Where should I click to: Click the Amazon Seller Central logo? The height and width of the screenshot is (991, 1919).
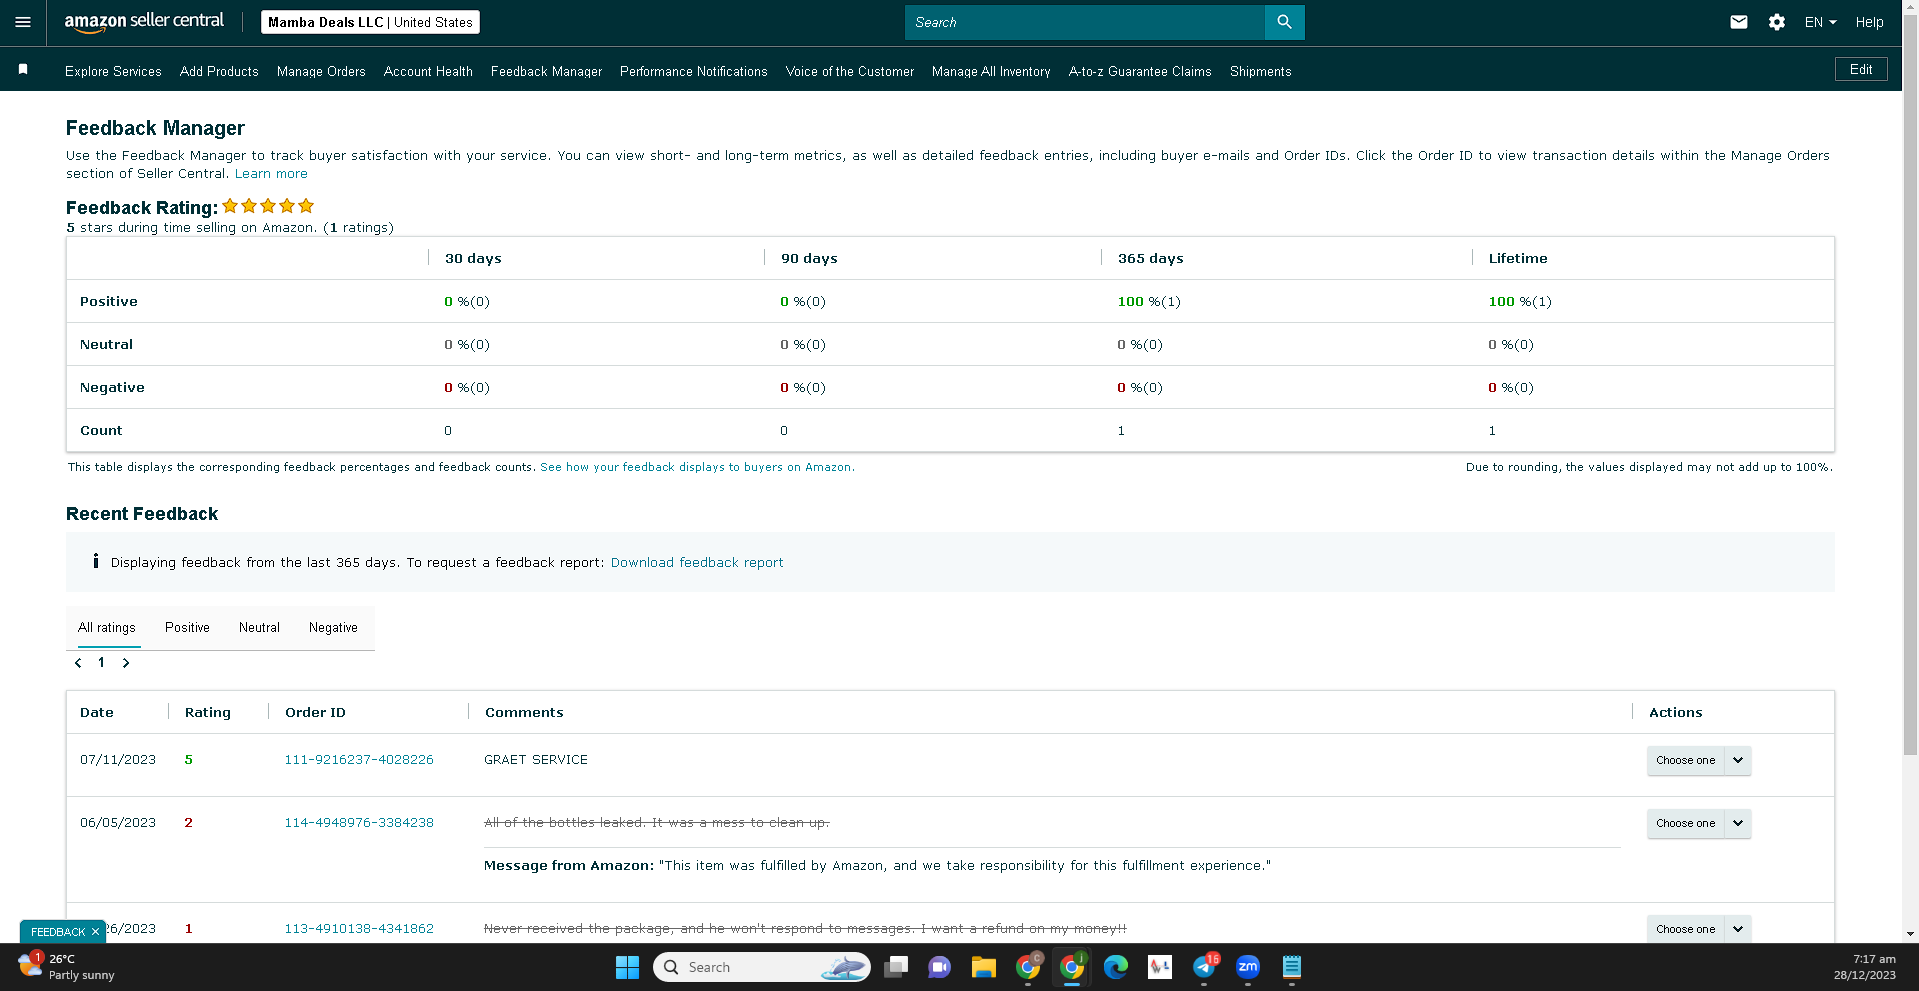pyautogui.click(x=144, y=22)
